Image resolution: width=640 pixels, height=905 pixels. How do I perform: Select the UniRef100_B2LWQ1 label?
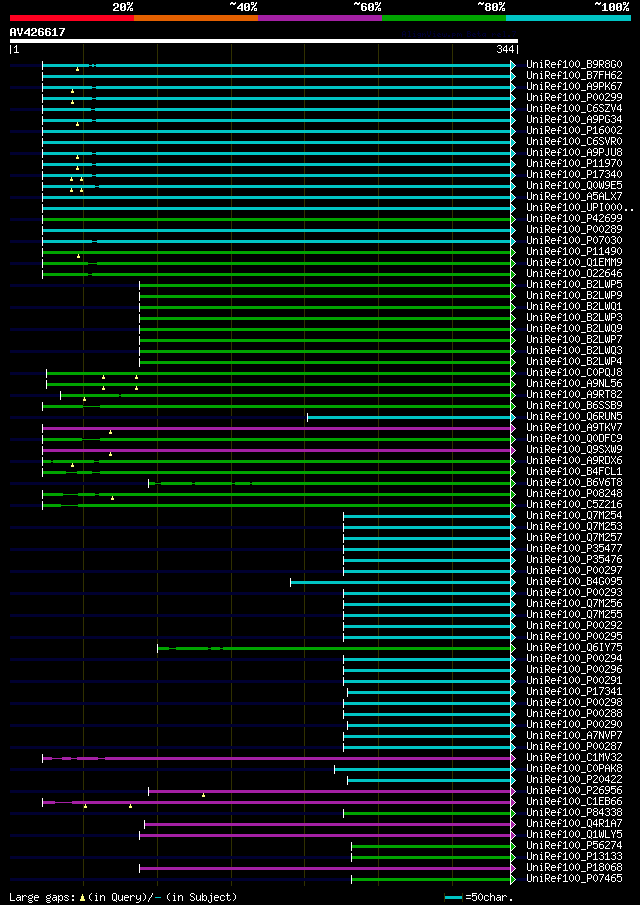tap(574, 307)
